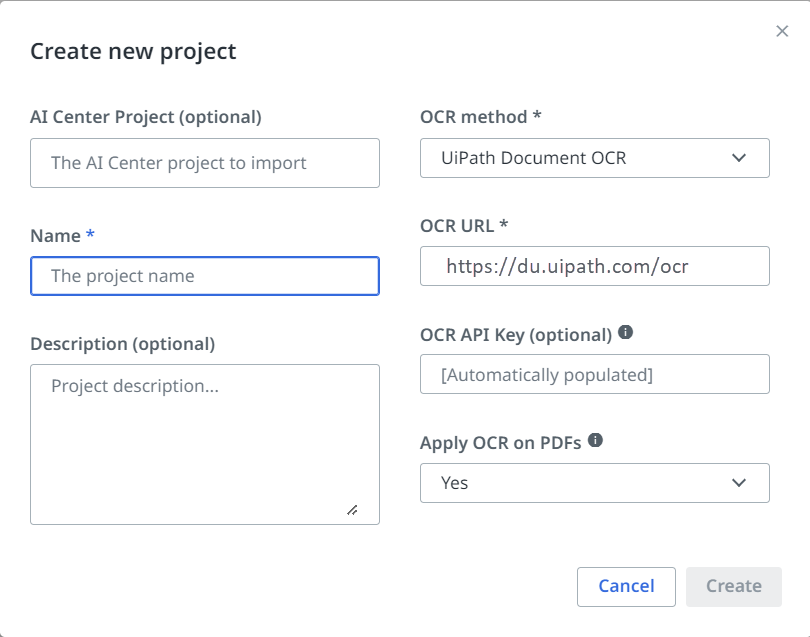This screenshot has width=810, height=637.
Task: Click the OCR API Key info icon
Action: point(625,332)
